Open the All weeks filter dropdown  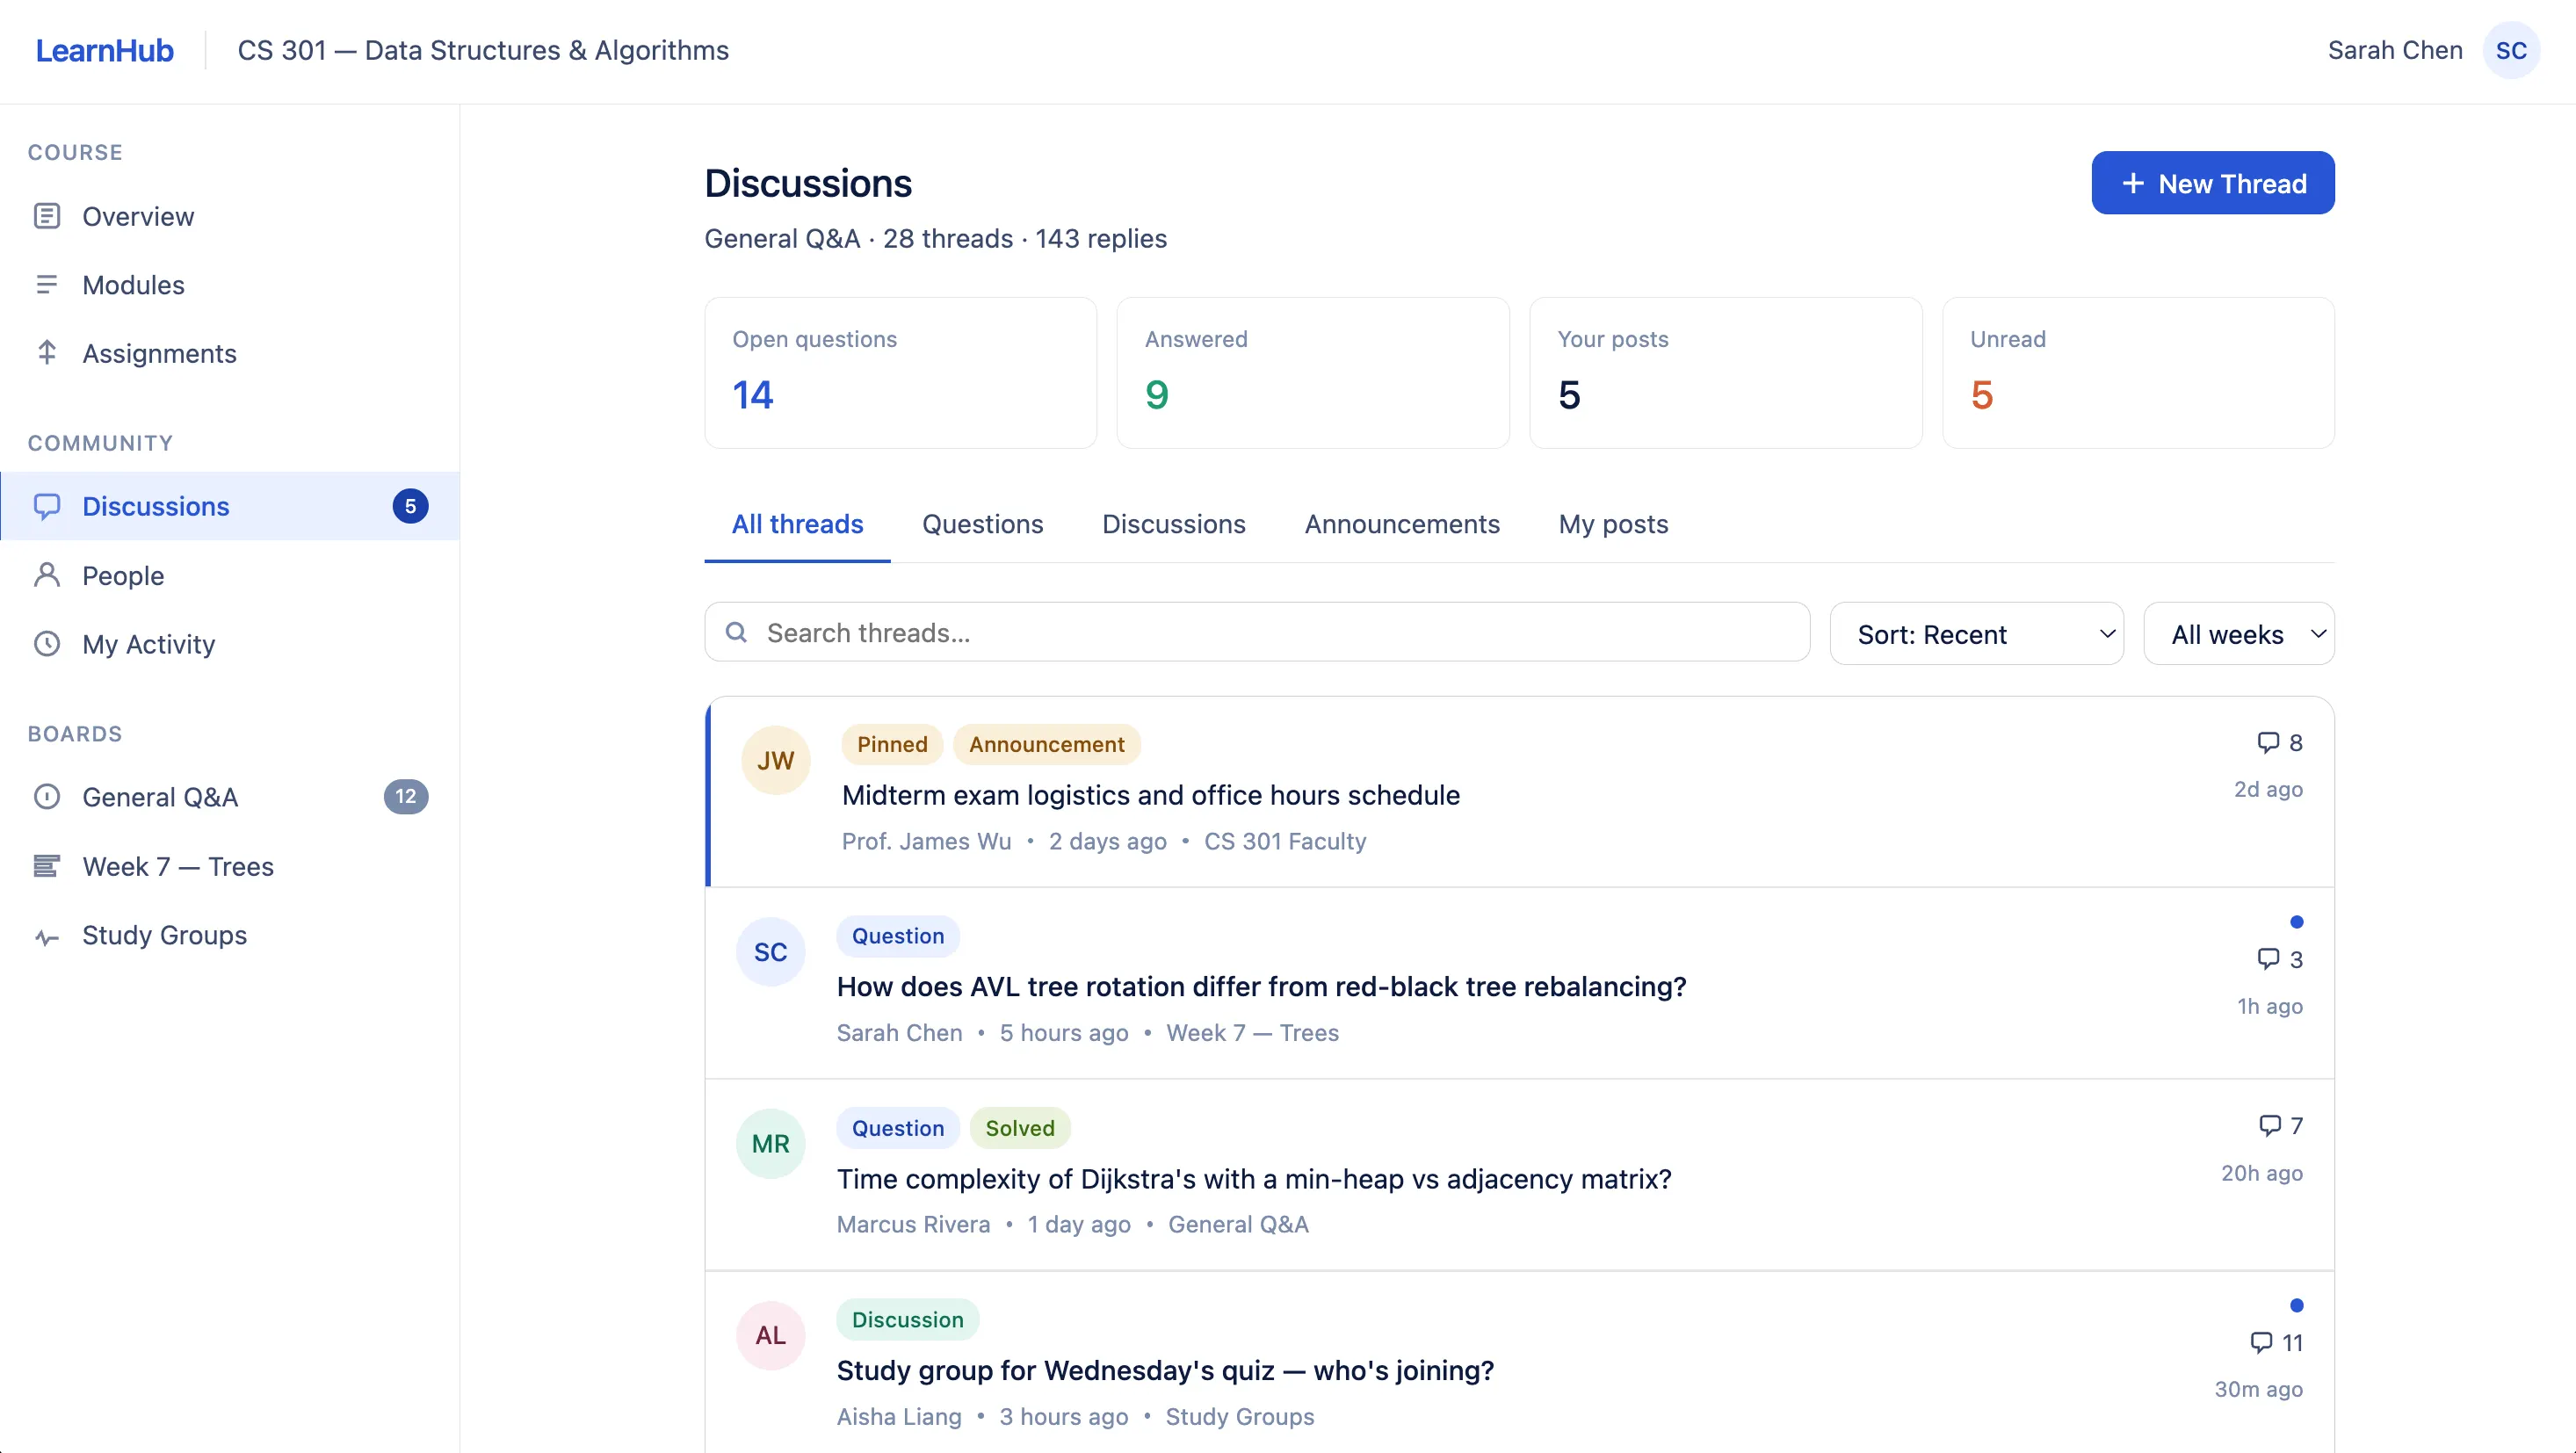tap(2239, 633)
